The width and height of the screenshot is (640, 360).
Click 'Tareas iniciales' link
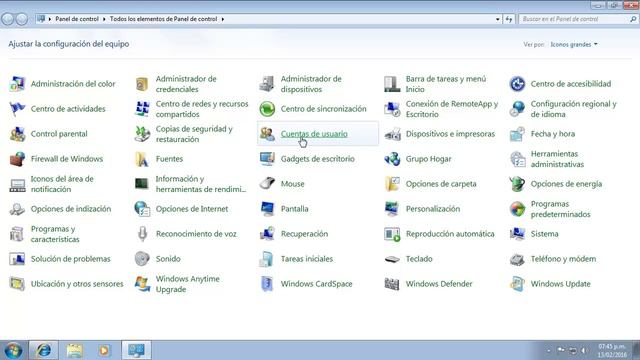tap(307, 259)
